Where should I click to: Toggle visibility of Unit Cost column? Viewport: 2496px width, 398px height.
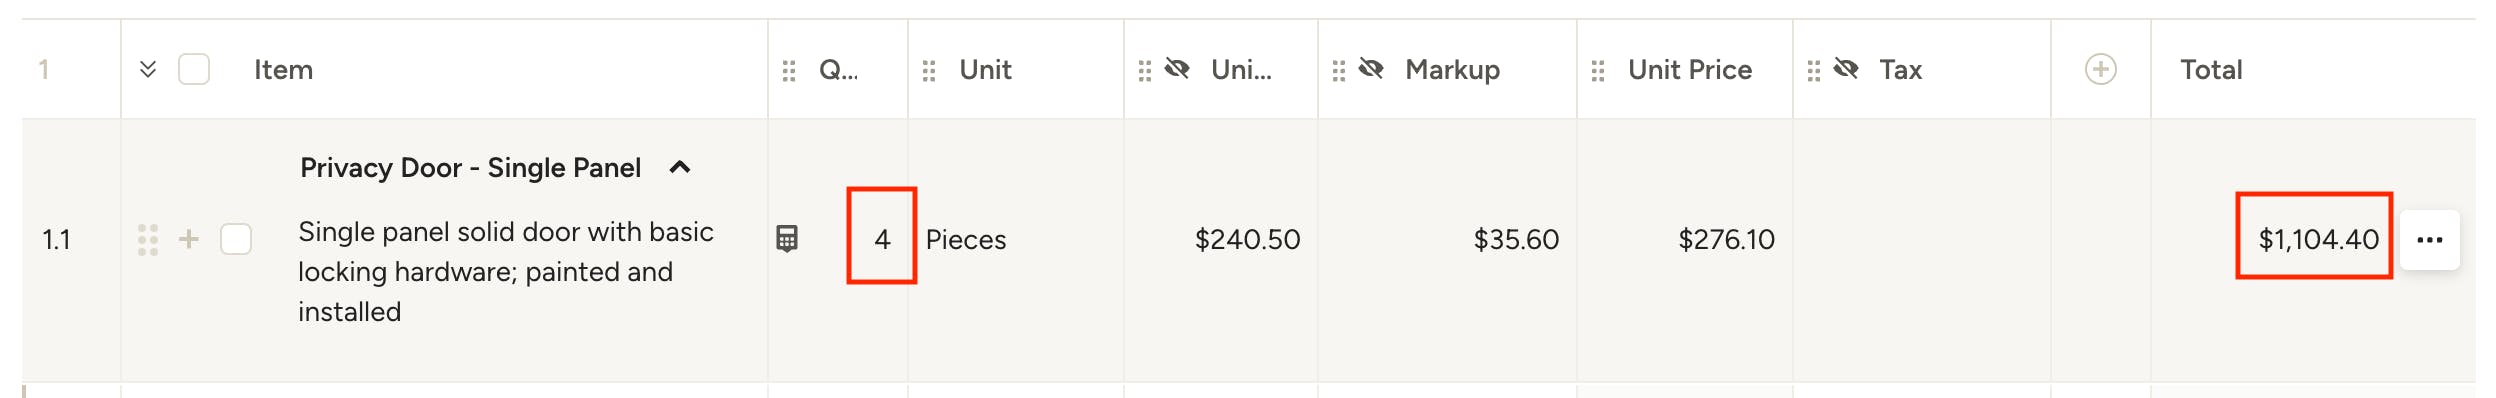(x=1177, y=69)
